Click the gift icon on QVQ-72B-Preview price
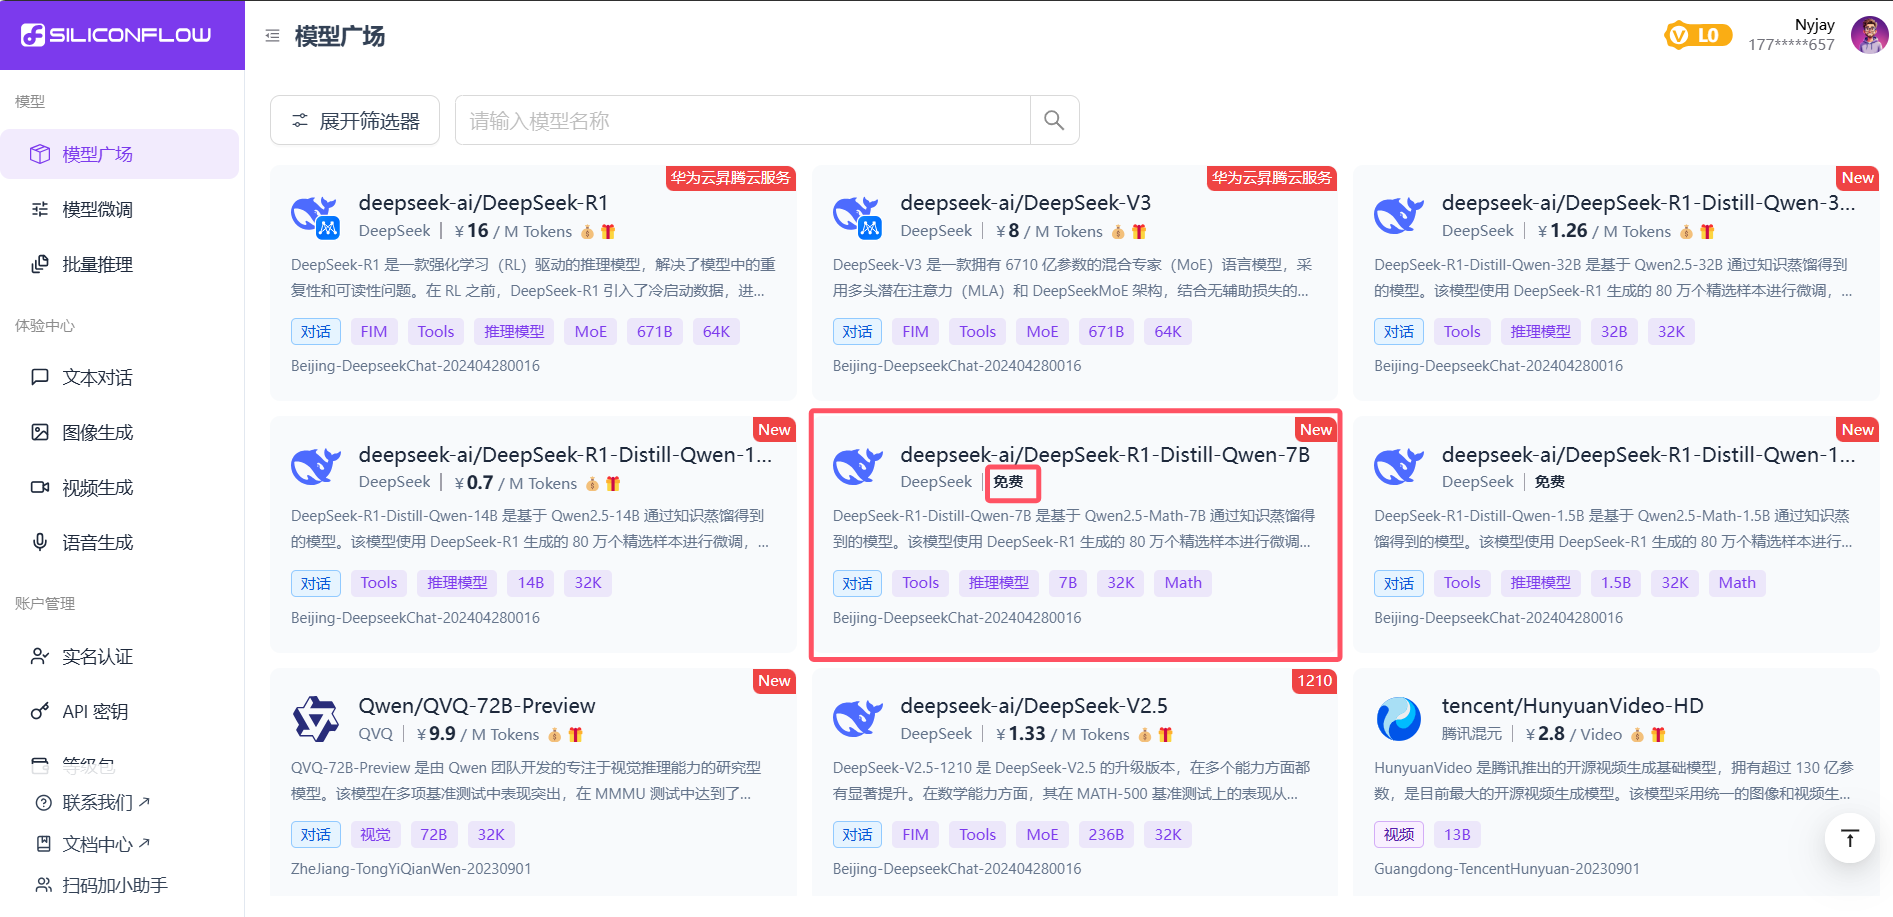The height and width of the screenshot is (917, 1893). (575, 735)
